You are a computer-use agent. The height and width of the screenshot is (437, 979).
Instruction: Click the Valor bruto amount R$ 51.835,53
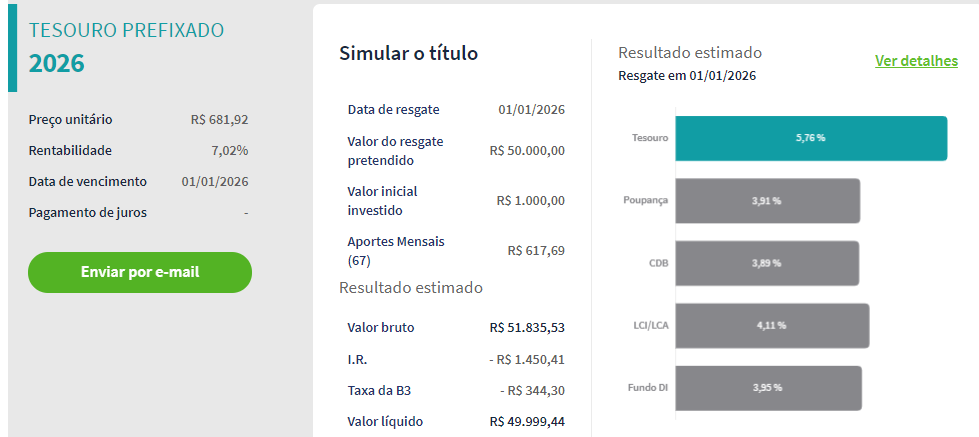tap(527, 328)
